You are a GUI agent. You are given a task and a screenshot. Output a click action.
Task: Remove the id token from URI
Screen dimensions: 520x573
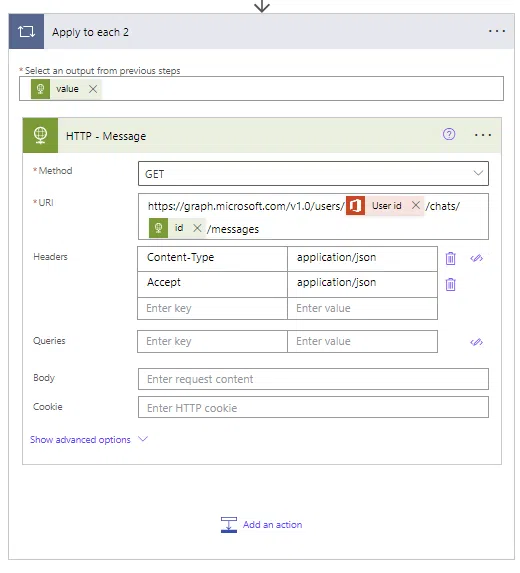pos(197,228)
